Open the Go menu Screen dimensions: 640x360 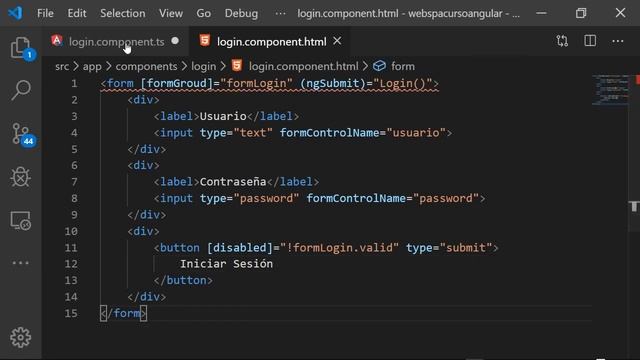pos(203,13)
